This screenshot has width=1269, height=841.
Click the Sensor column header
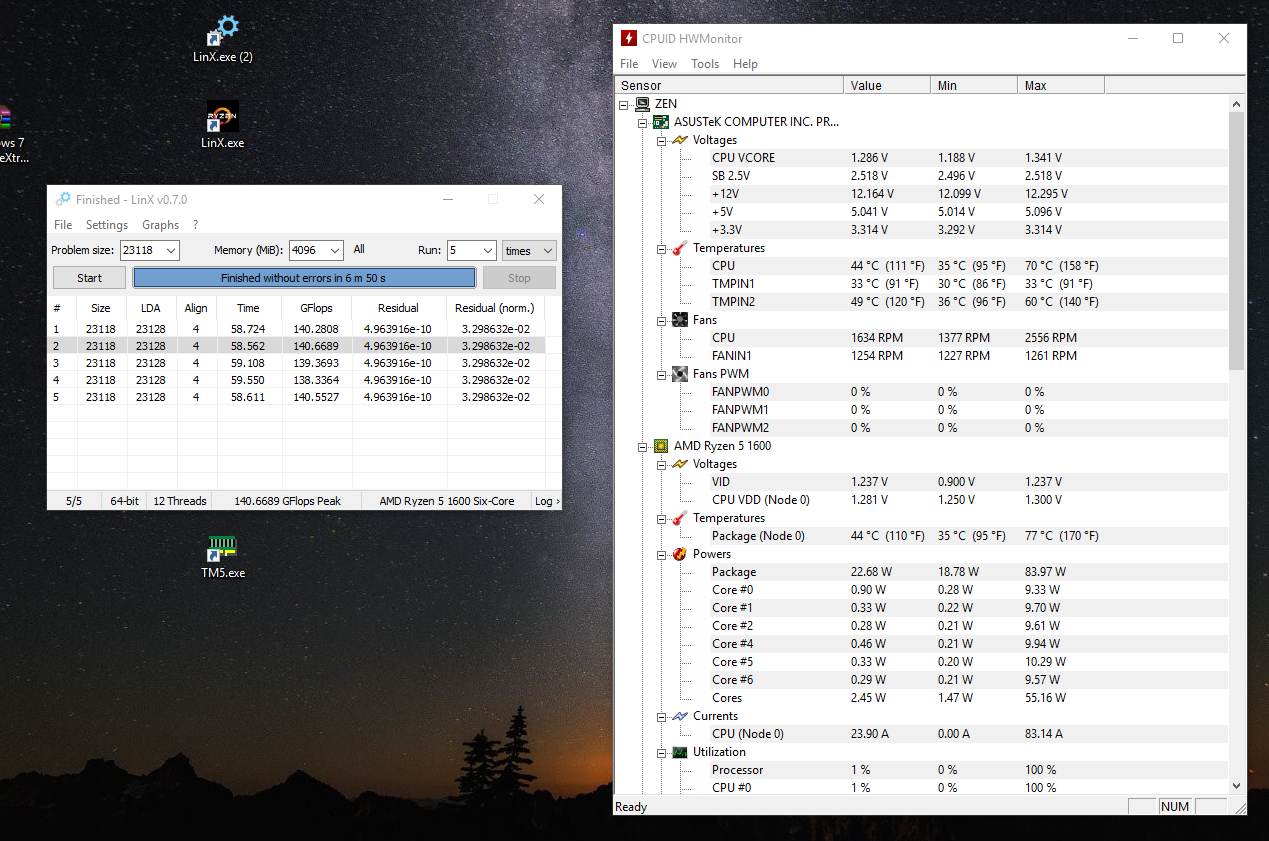(729, 85)
